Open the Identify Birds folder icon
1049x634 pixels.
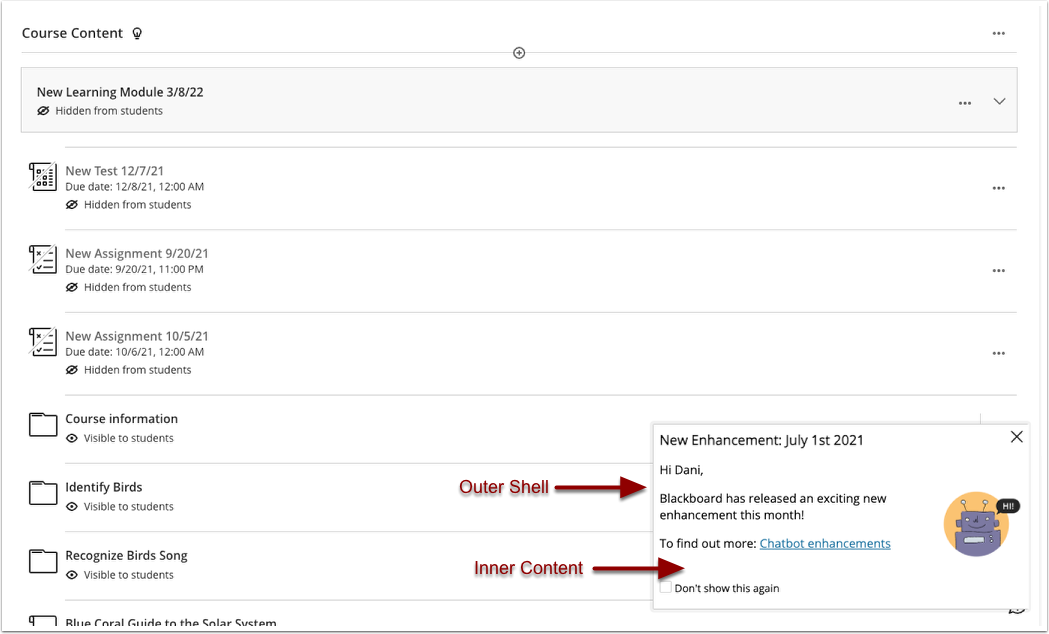point(42,493)
